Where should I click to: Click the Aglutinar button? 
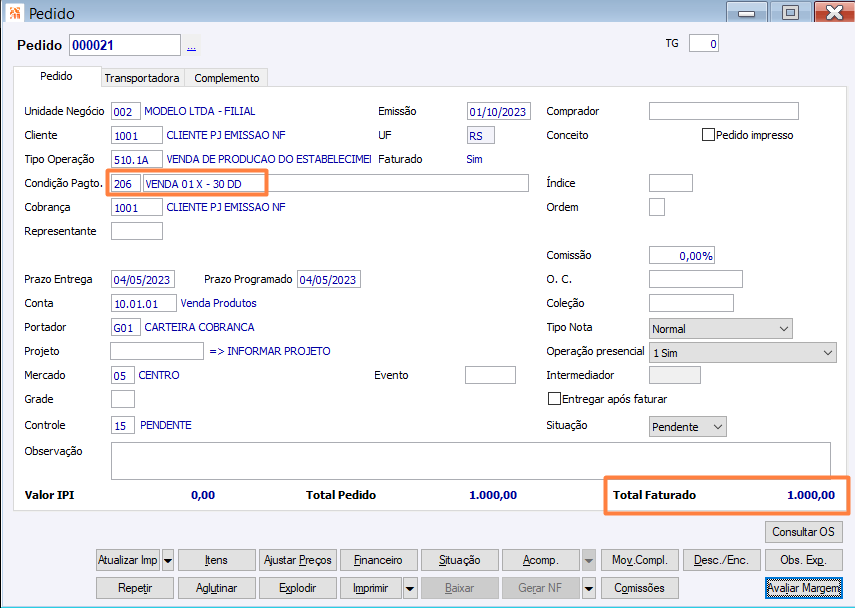point(216,588)
